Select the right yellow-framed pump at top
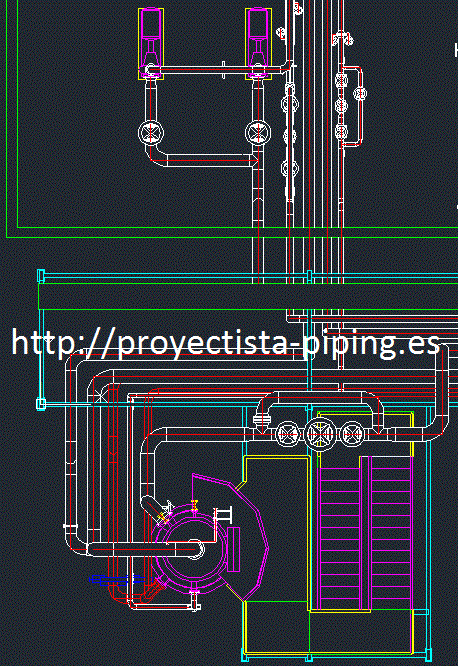 [x=258, y=44]
